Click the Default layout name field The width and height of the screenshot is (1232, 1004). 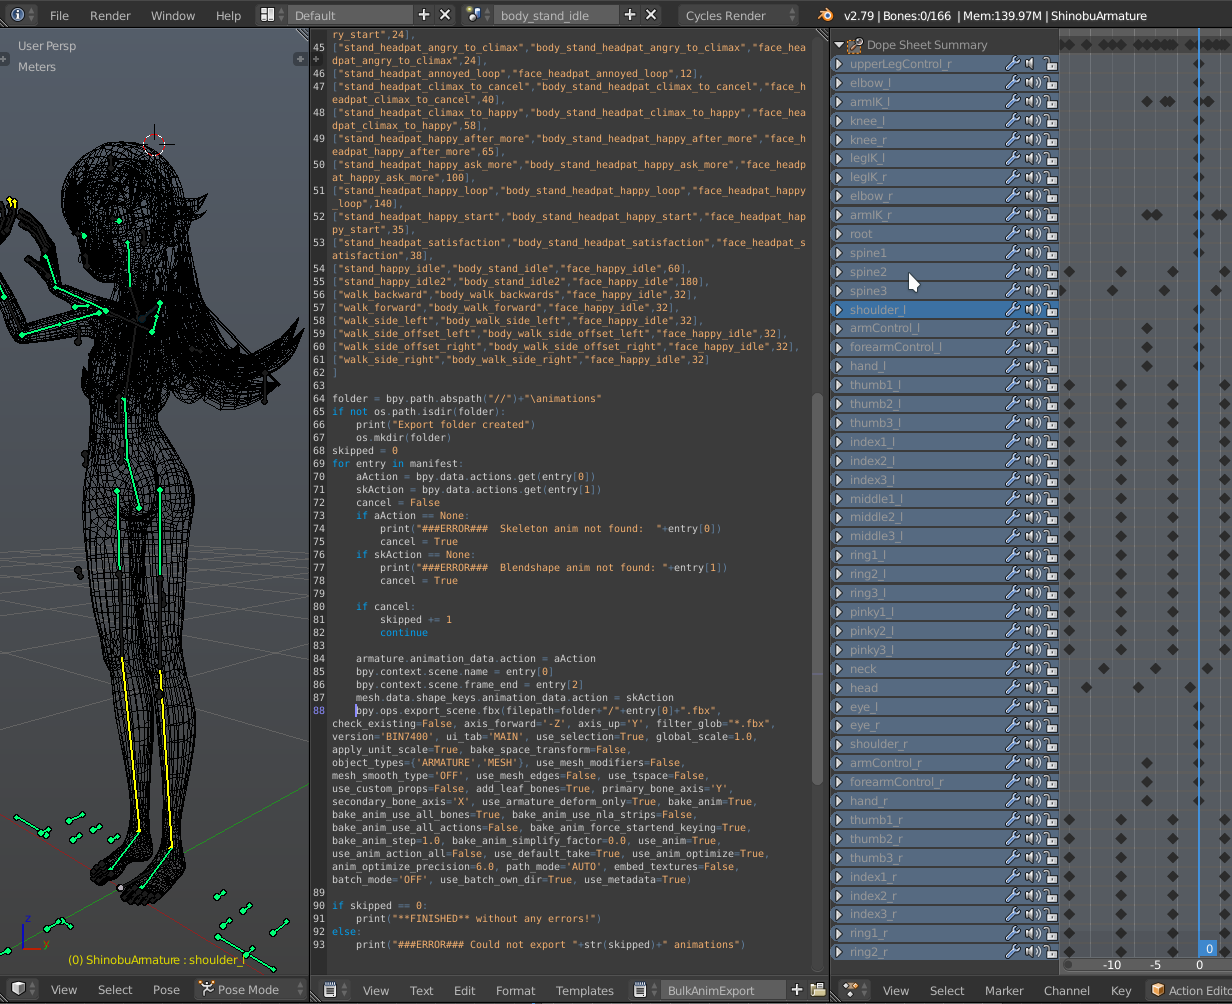(351, 15)
